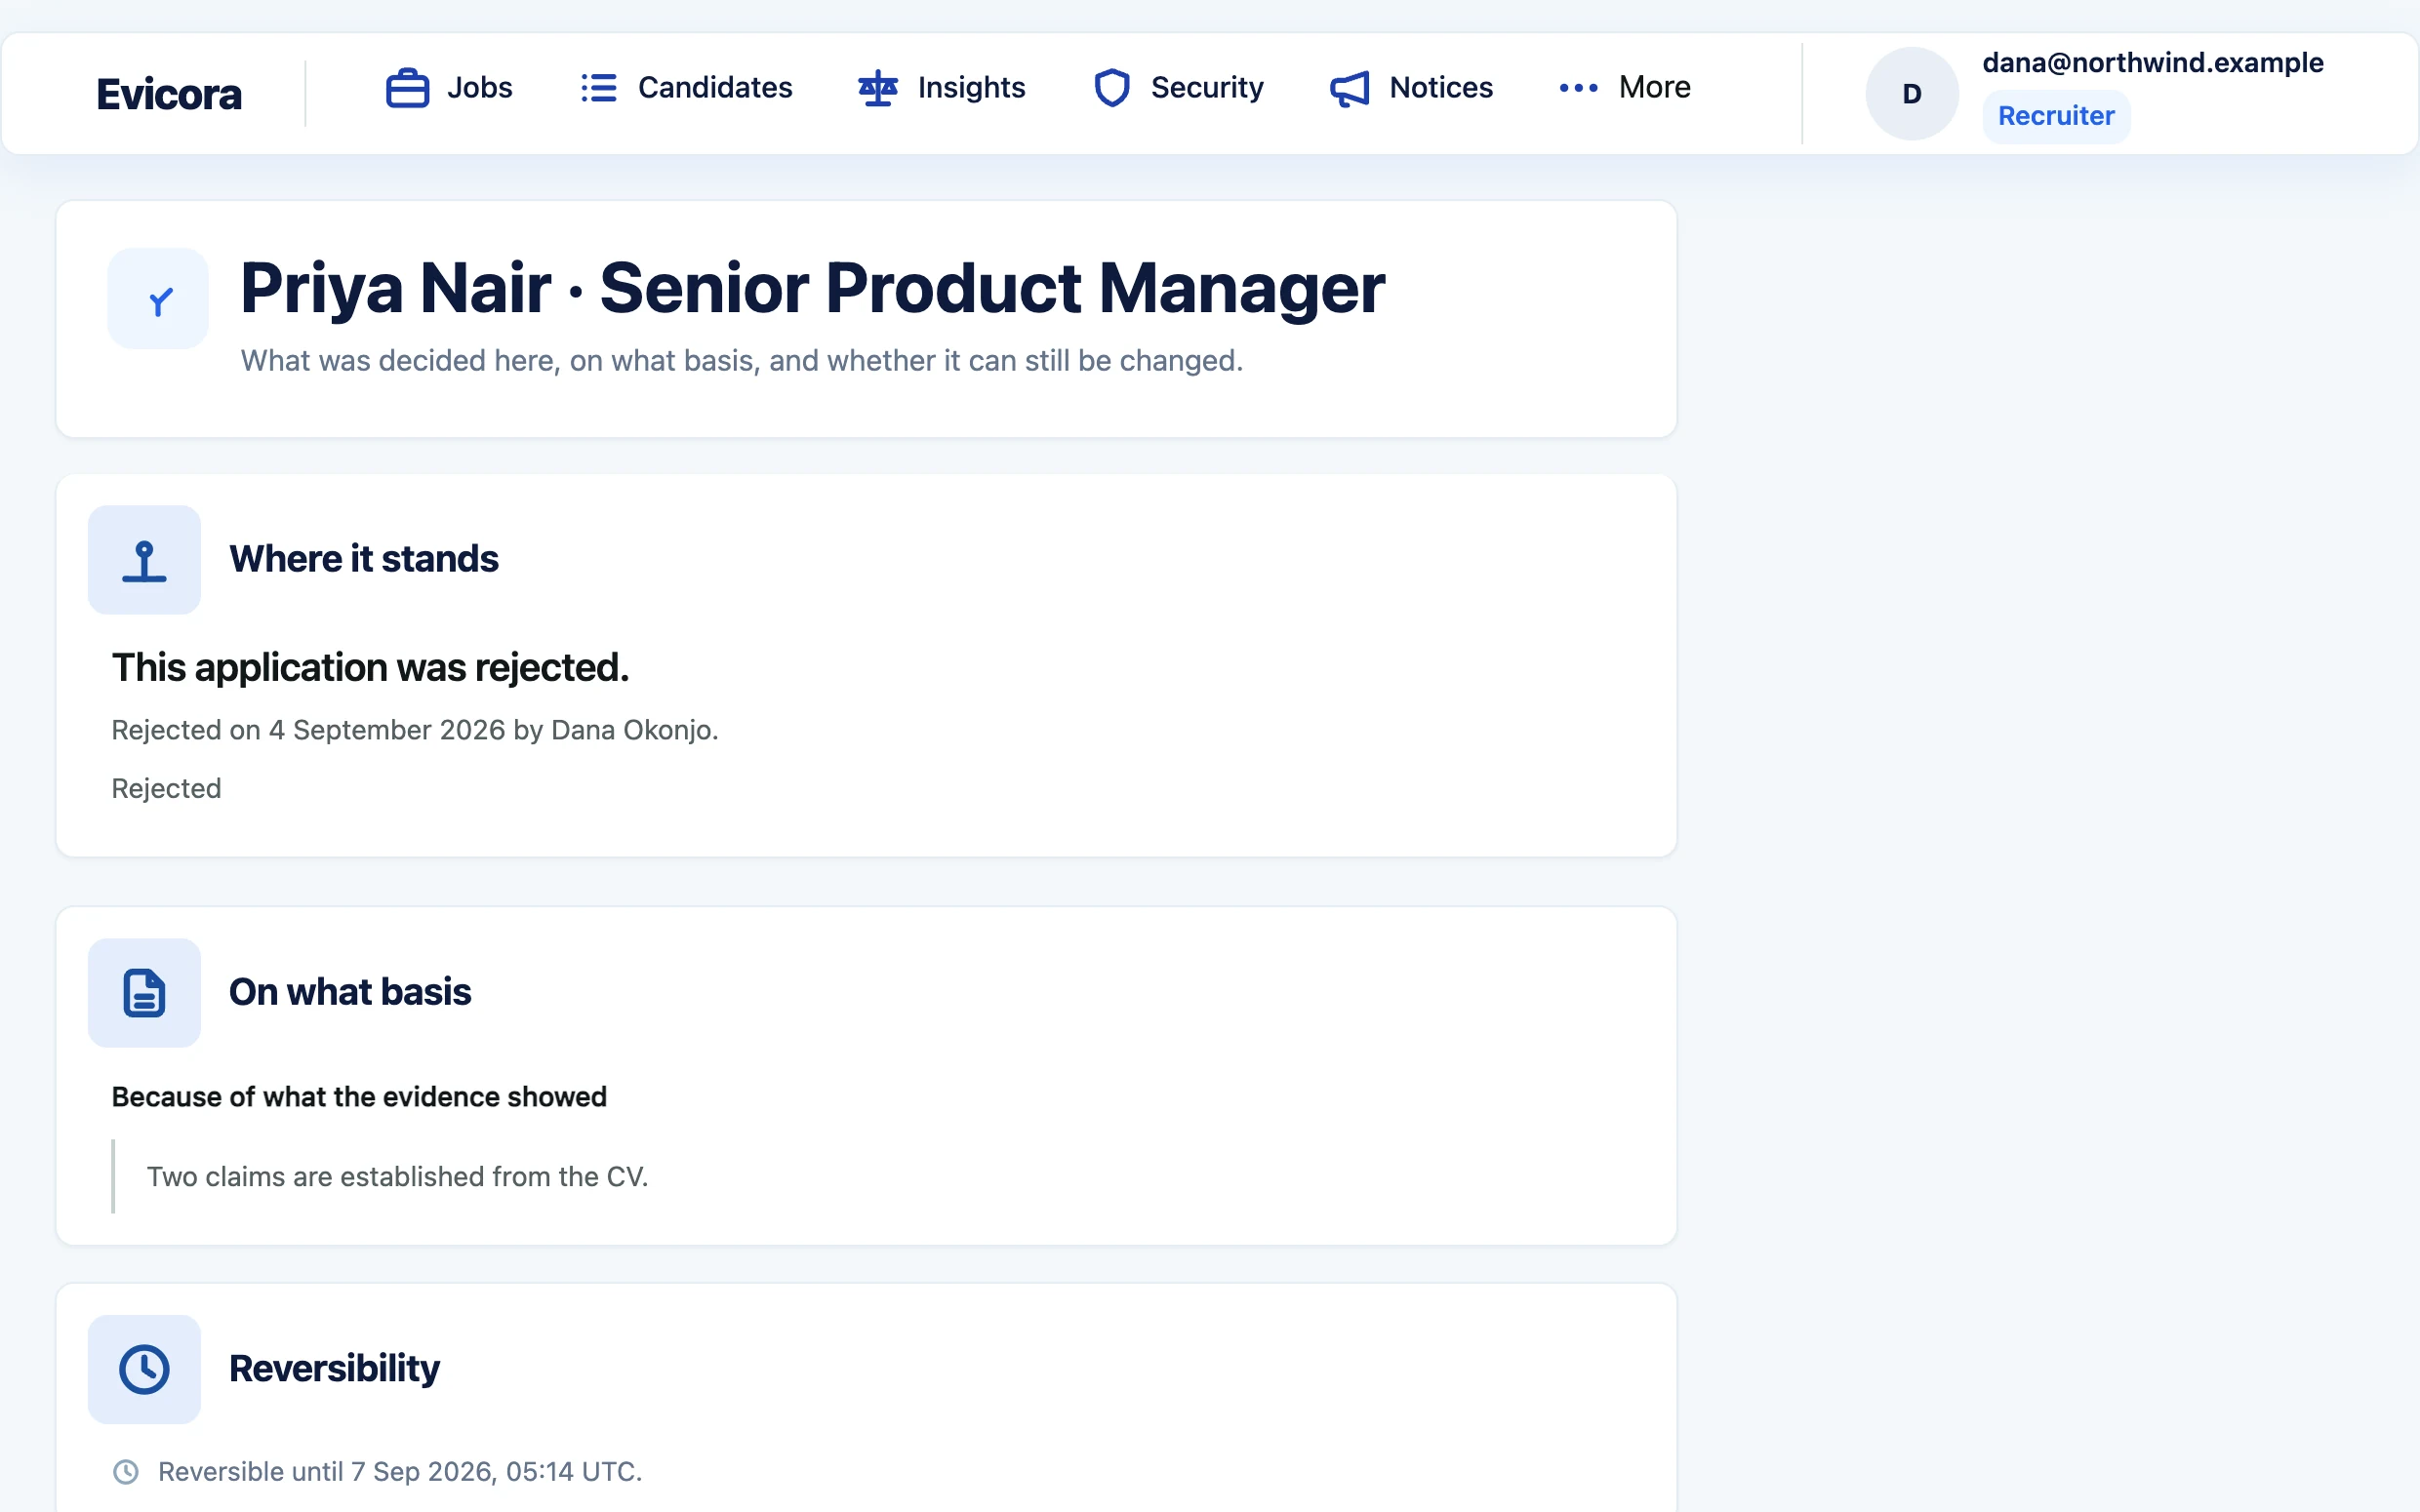This screenshot has width=2420, height=1512.
Task: Click the On what basis document icon
Action: (144, 993)
